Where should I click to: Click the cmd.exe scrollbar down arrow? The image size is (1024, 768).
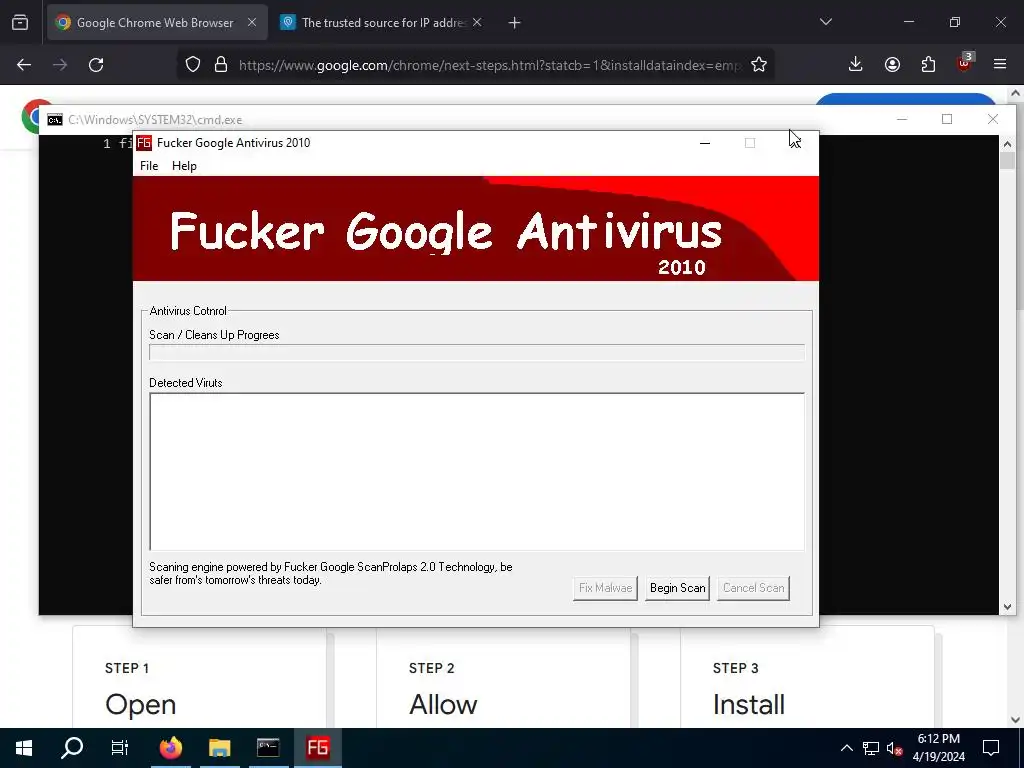pyautogui.click(x=1007, y=607)
